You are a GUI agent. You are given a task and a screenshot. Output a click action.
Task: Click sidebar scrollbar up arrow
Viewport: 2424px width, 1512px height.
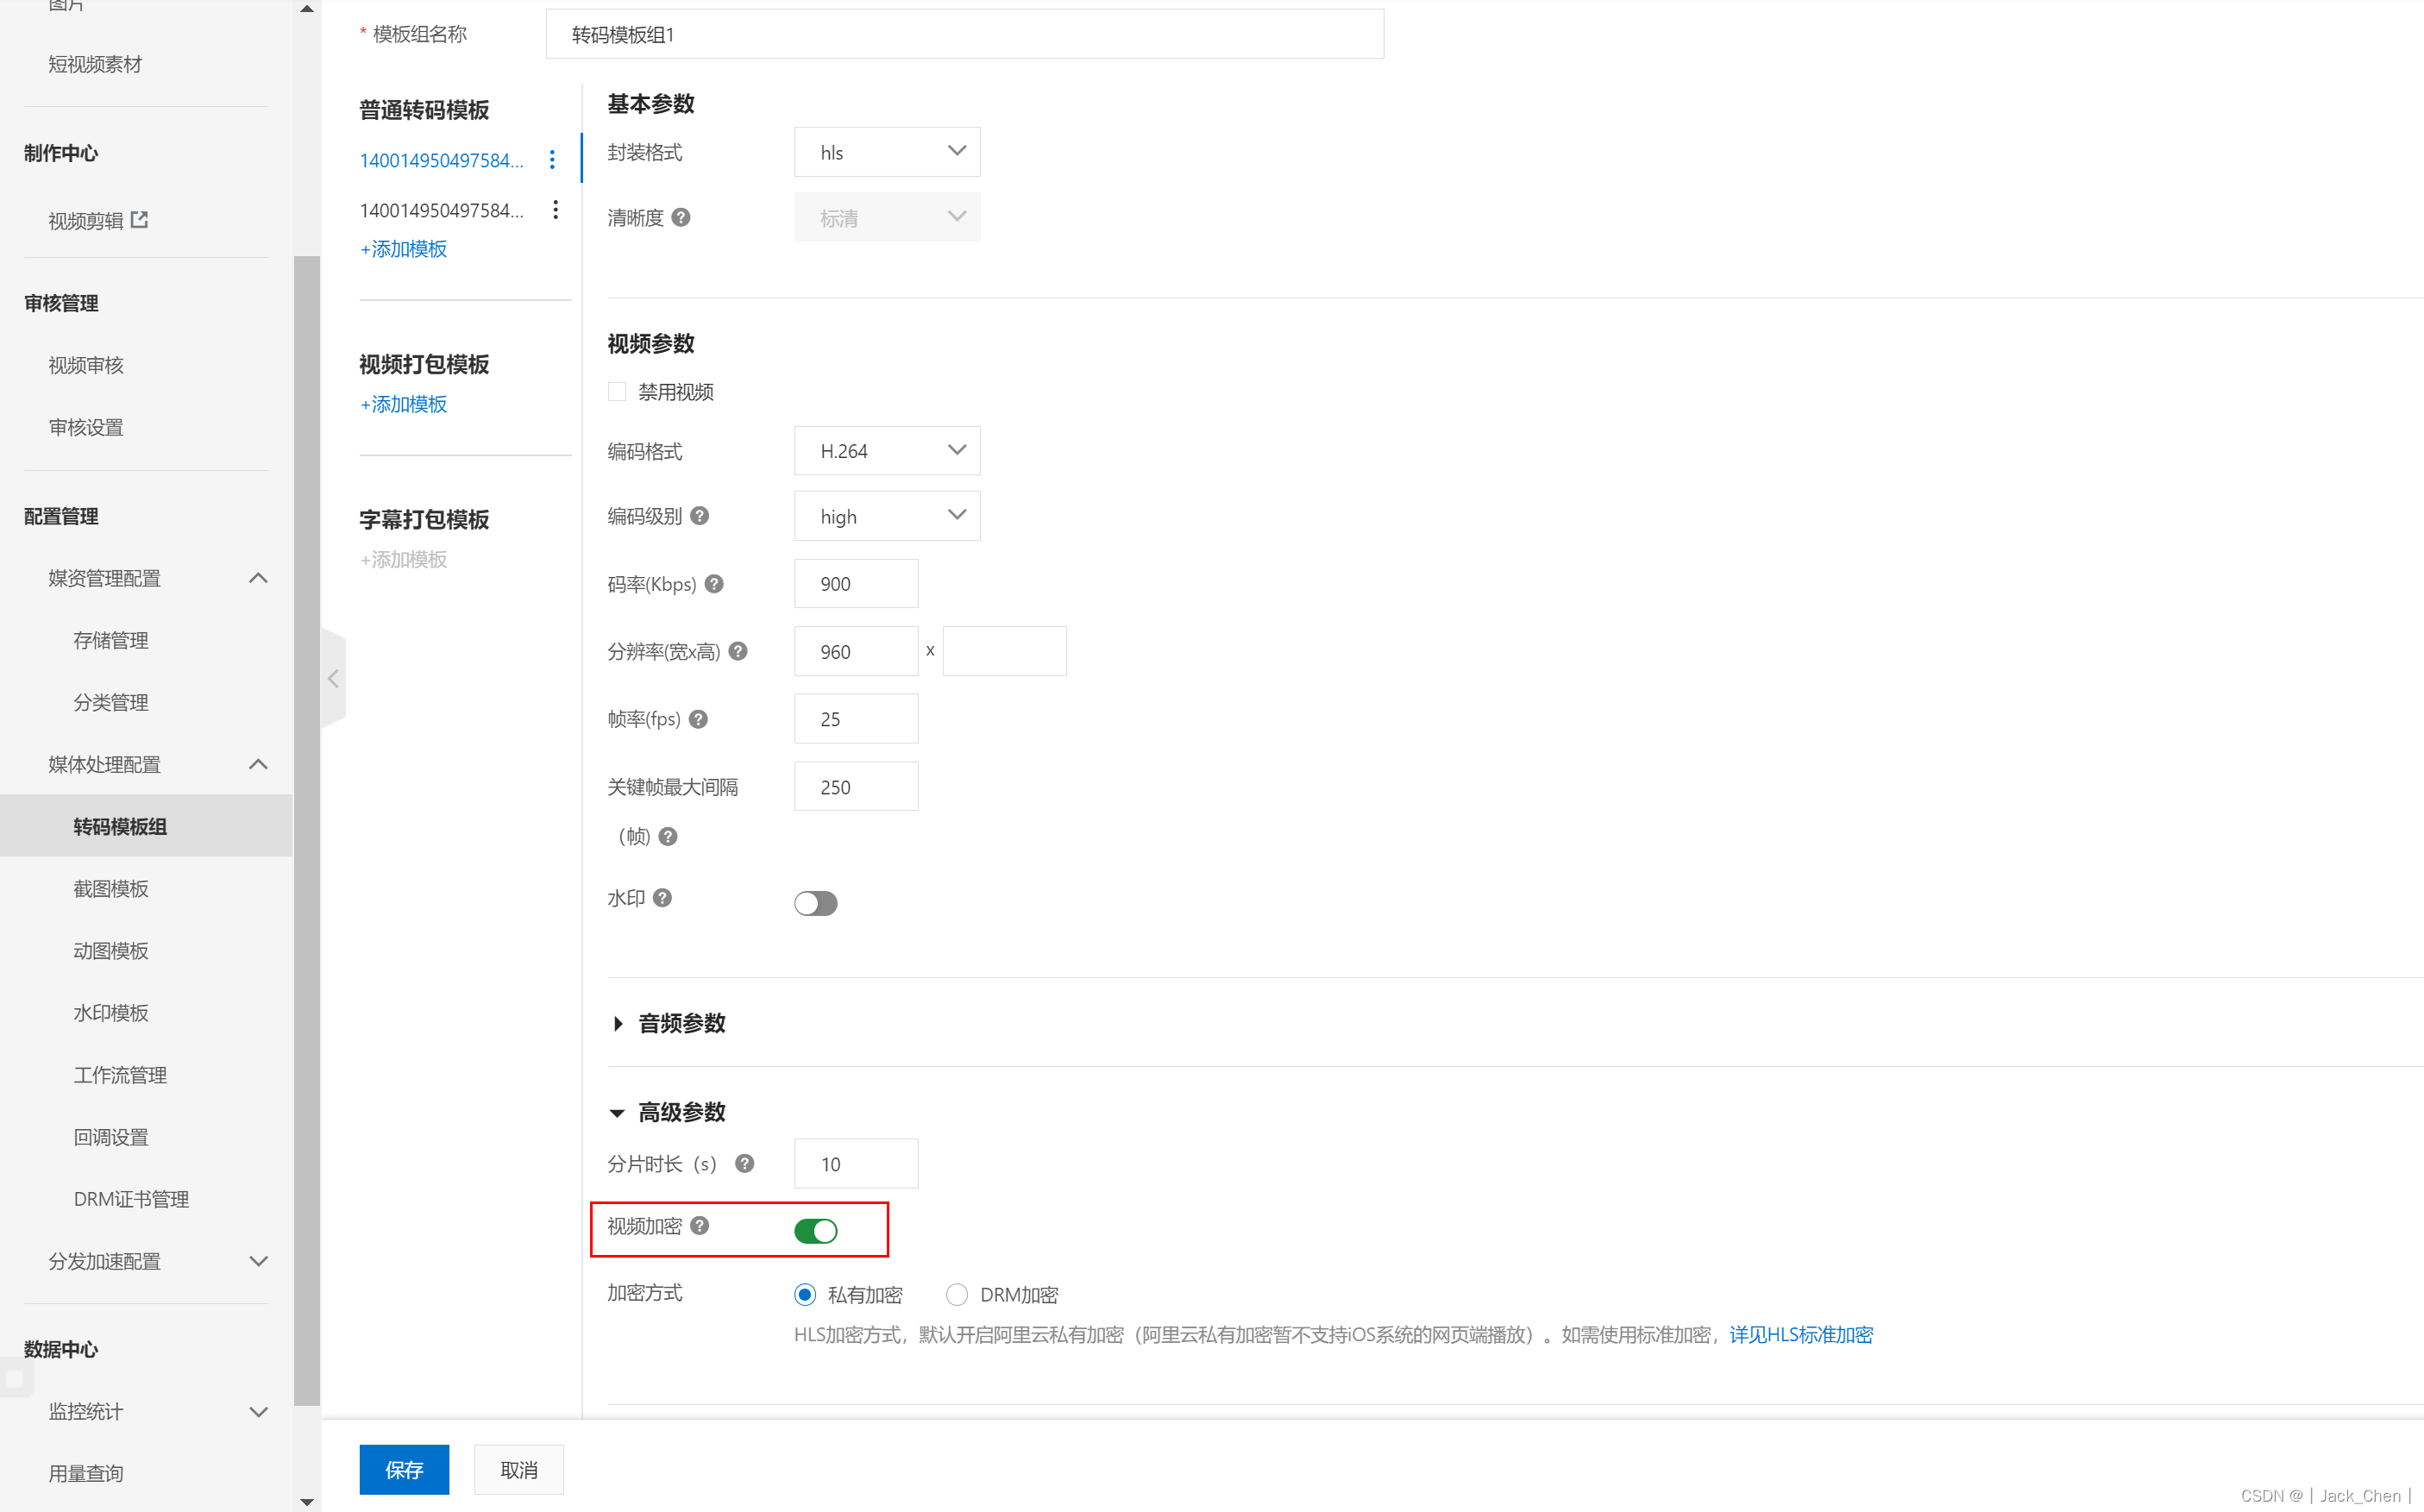307,8
